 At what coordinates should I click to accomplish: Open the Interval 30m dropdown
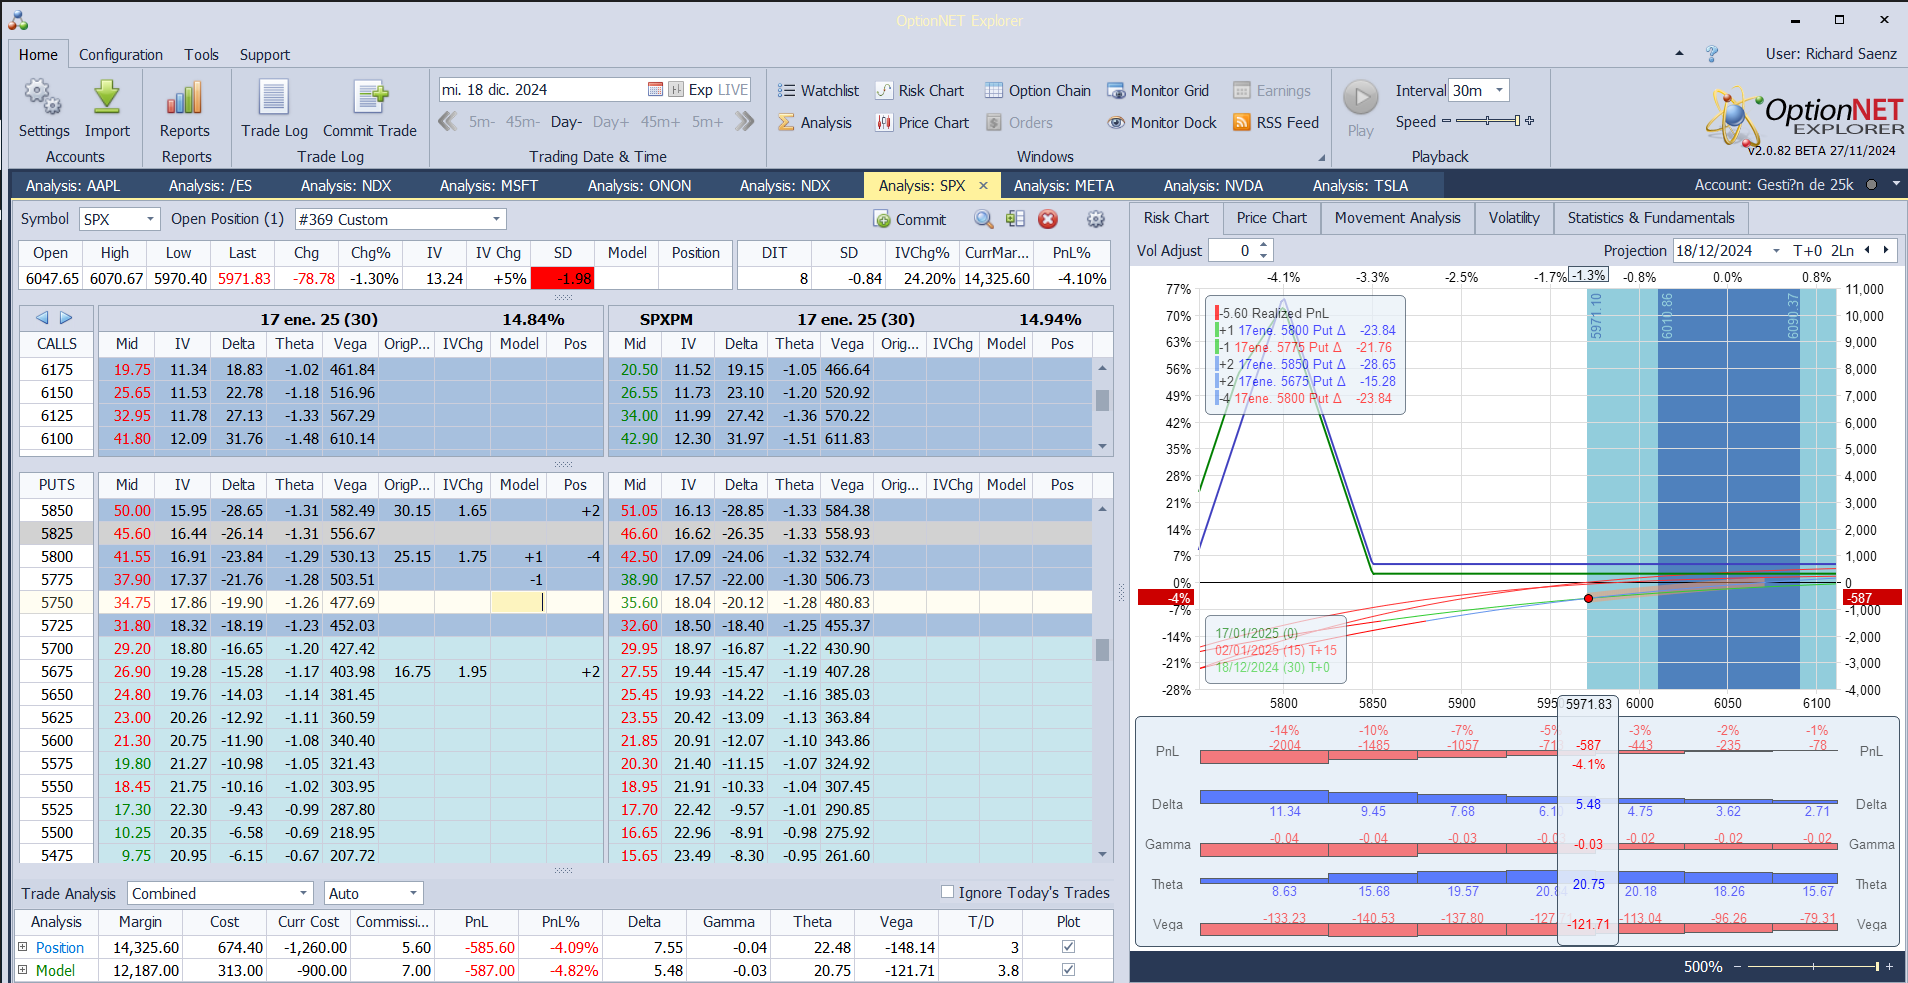coord(1499,90)
